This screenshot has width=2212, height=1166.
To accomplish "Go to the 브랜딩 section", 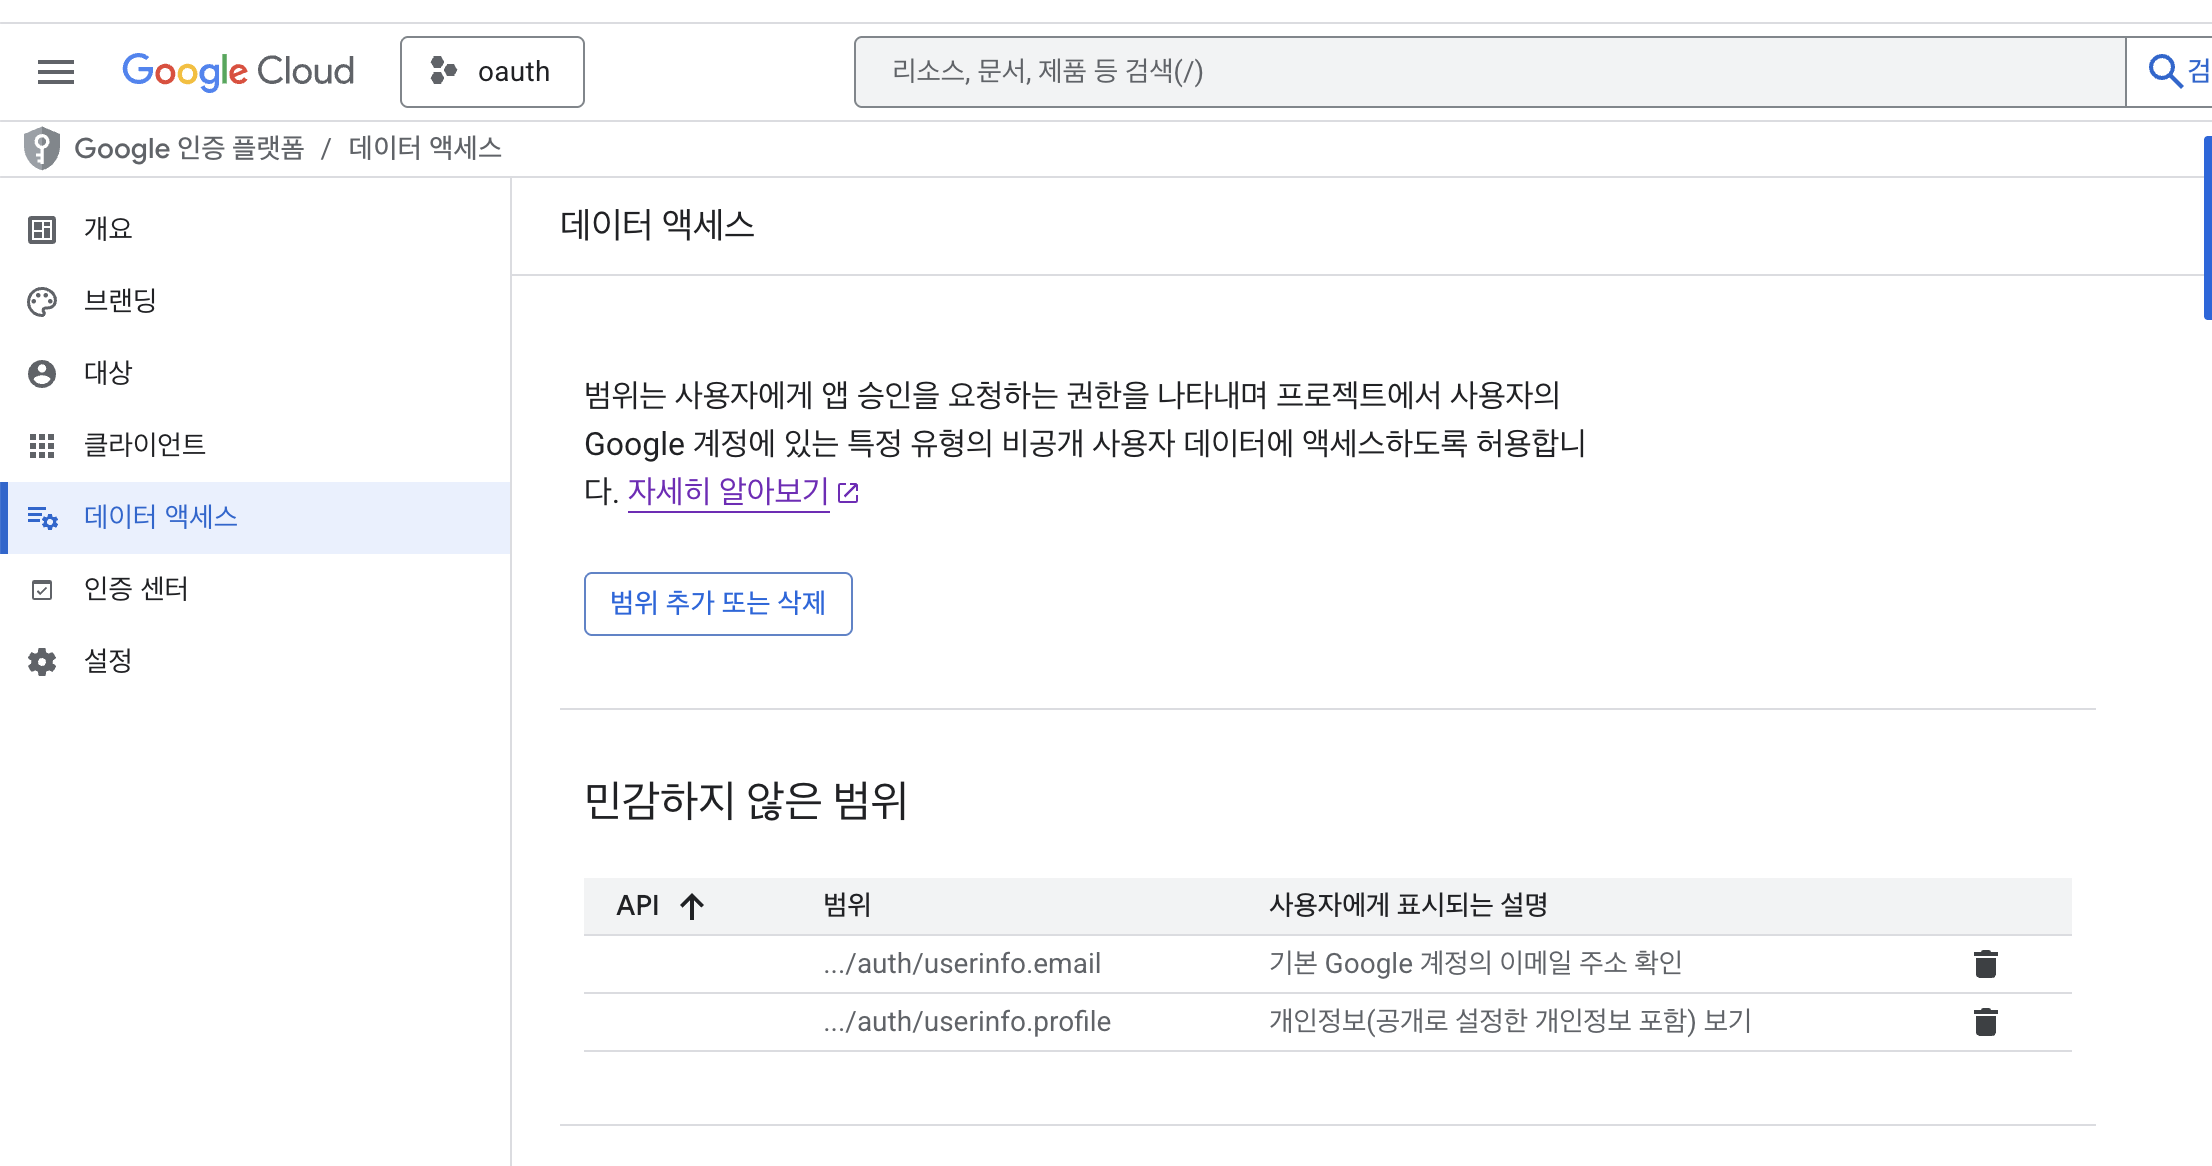I will pyautogui.click(x=120, y=301).
